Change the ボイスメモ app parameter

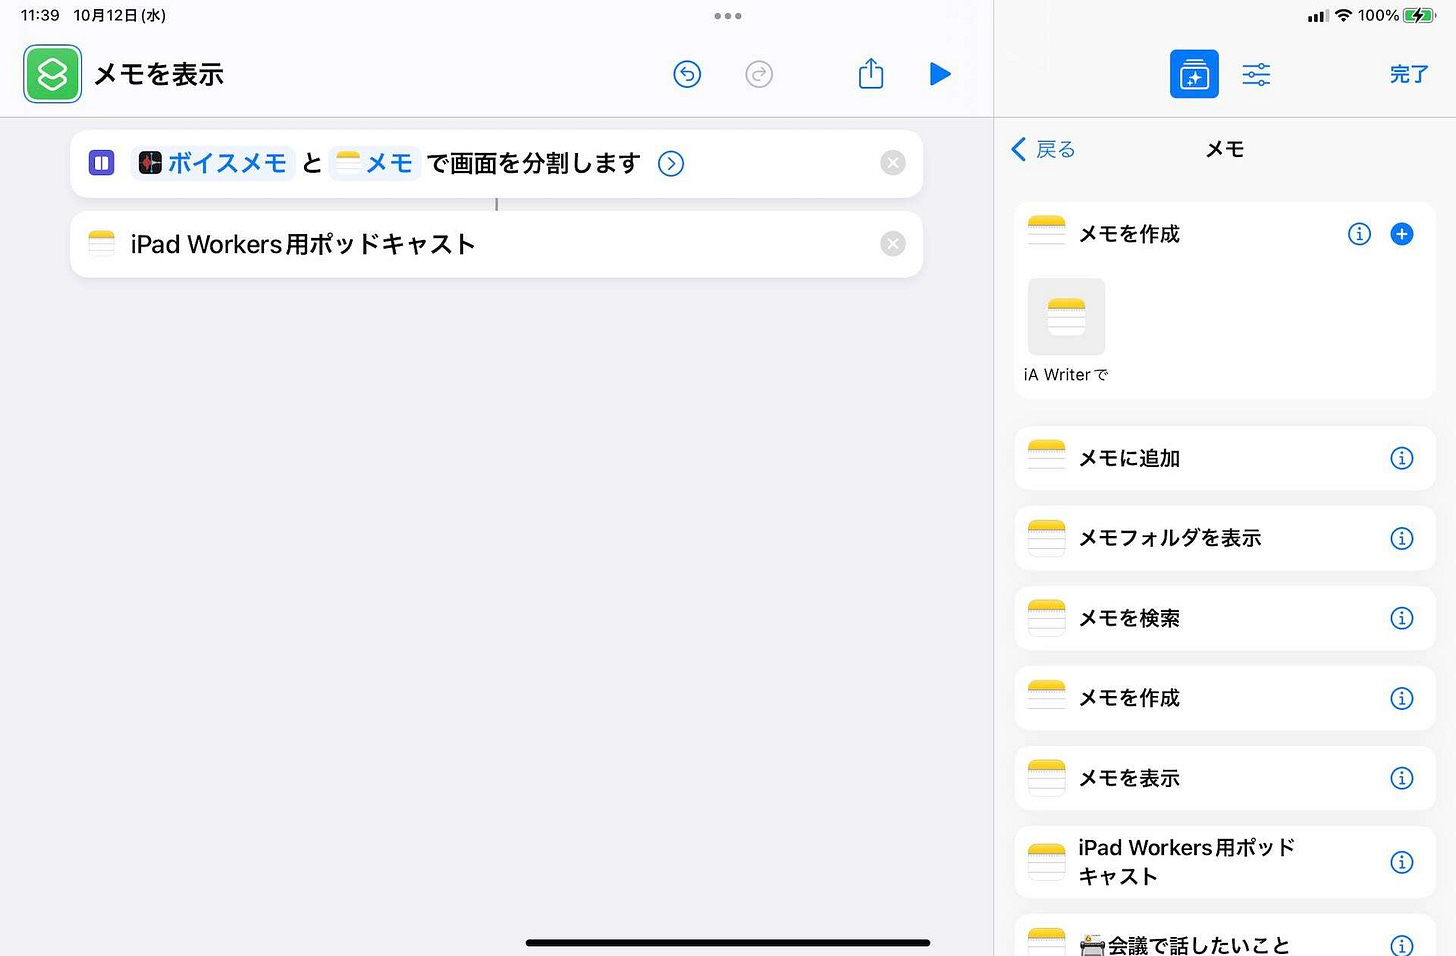(x=213, y=163)
